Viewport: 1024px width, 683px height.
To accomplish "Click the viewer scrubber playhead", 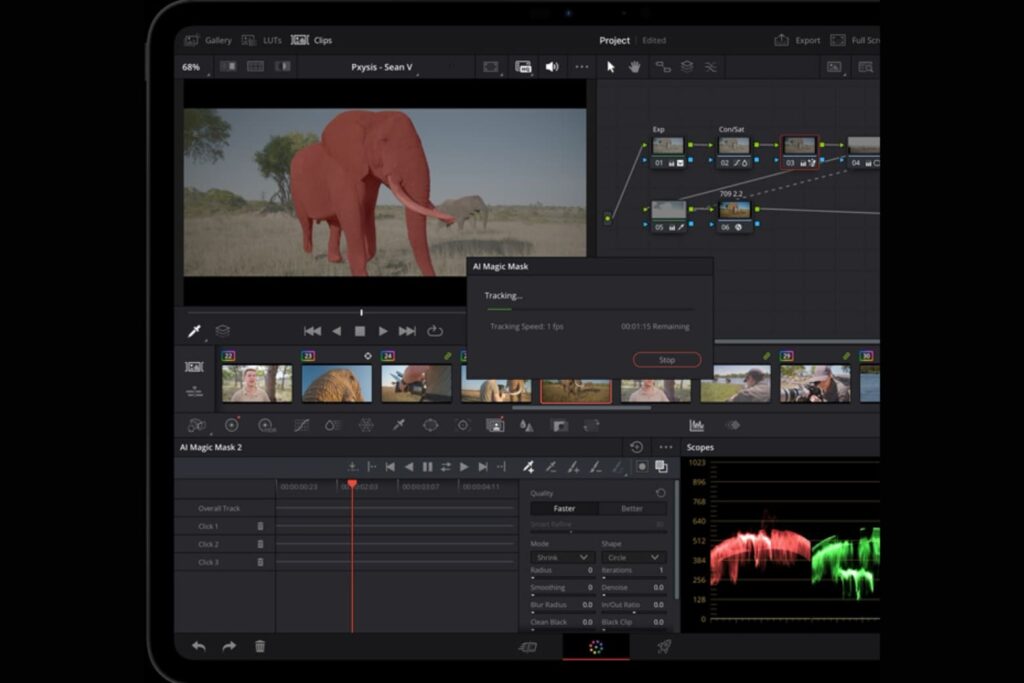I will click(361, 313).
